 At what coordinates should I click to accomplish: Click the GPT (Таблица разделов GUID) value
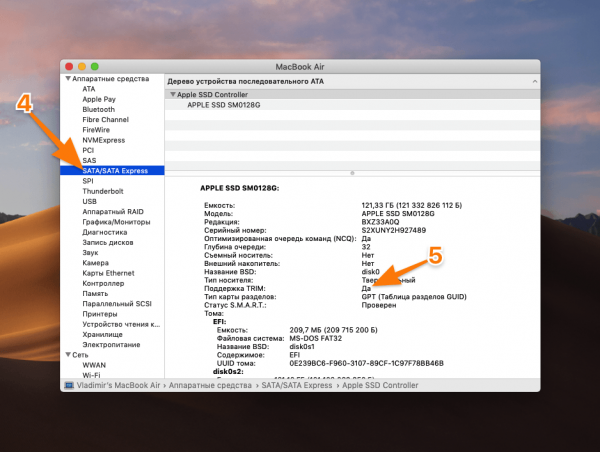point(414,297)
